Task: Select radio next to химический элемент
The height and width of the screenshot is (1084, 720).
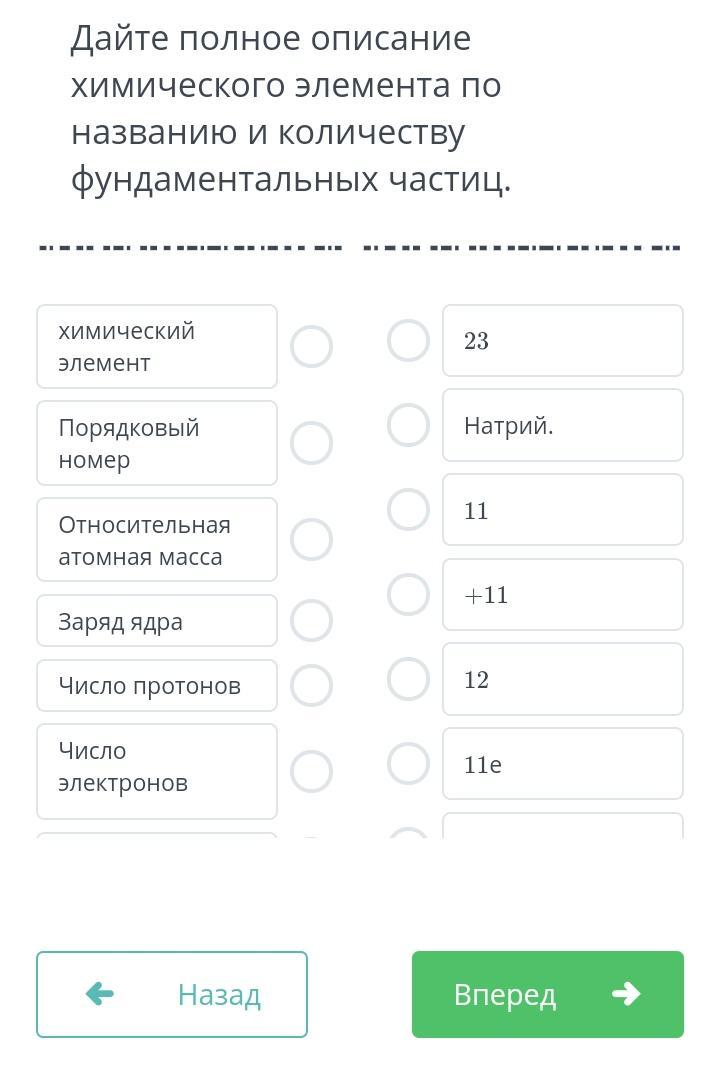Action: 311,347
